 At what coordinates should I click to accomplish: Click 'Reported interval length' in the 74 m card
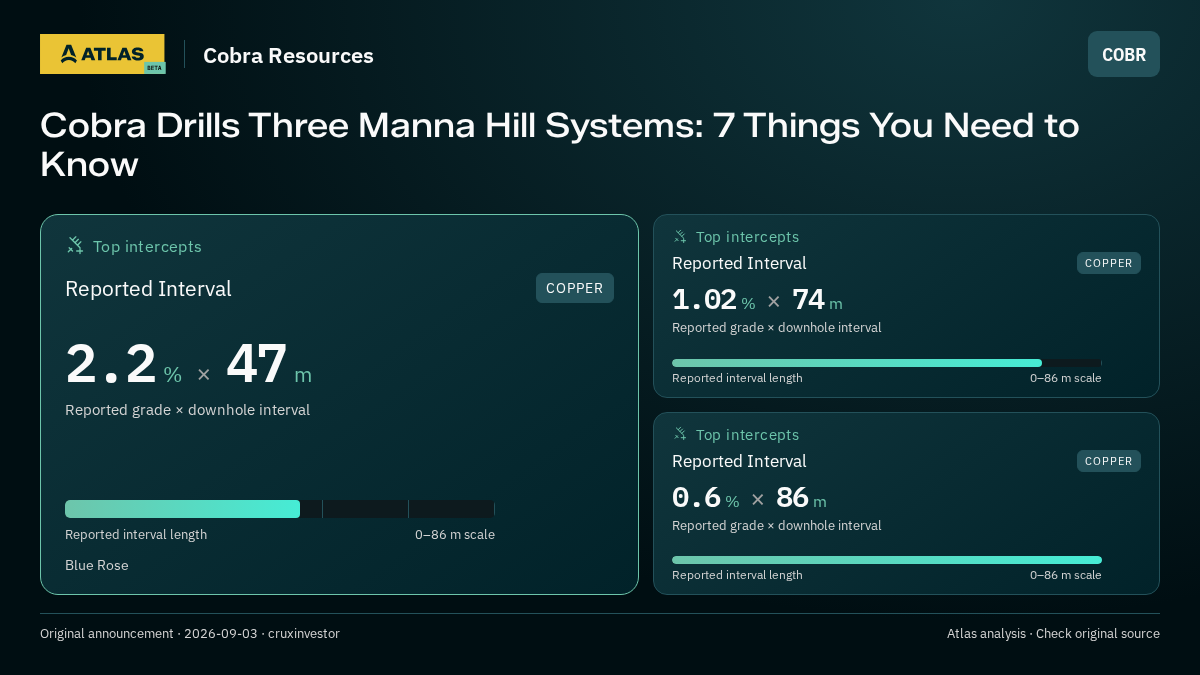pos(737,378)
